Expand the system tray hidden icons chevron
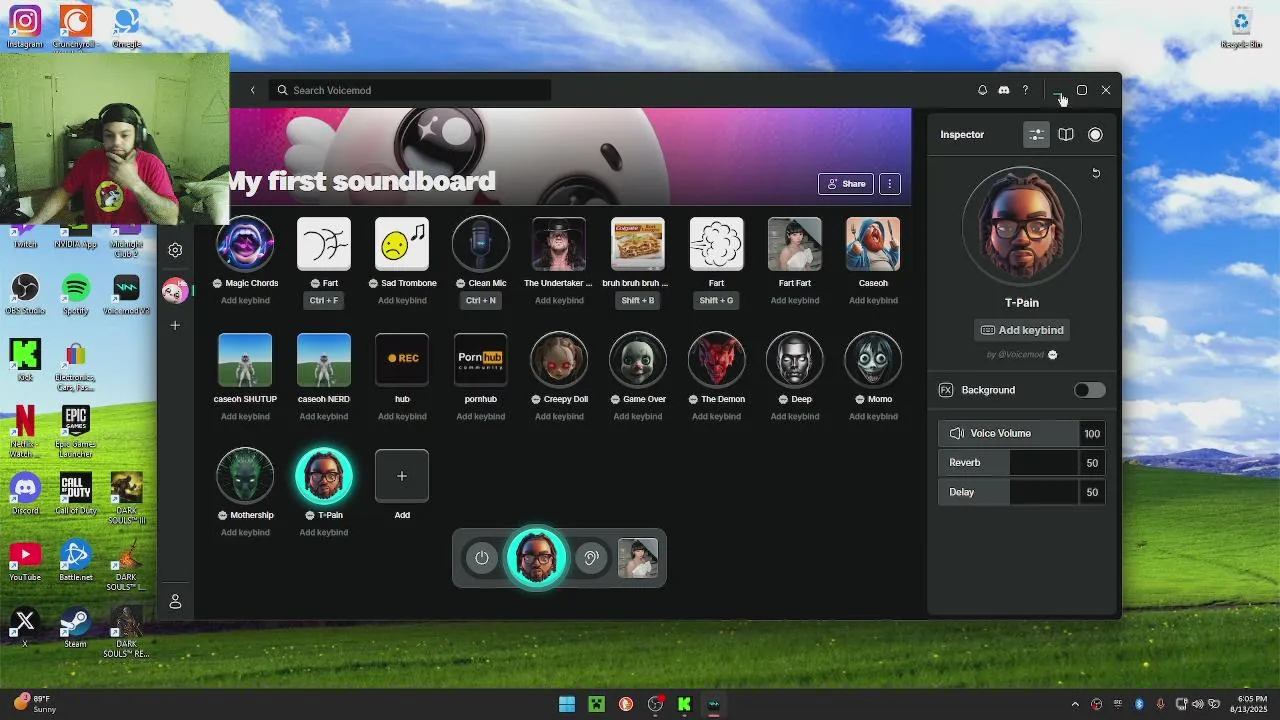The height and width of the screenshot is (720, 1280). click(x=1075, y=704)
